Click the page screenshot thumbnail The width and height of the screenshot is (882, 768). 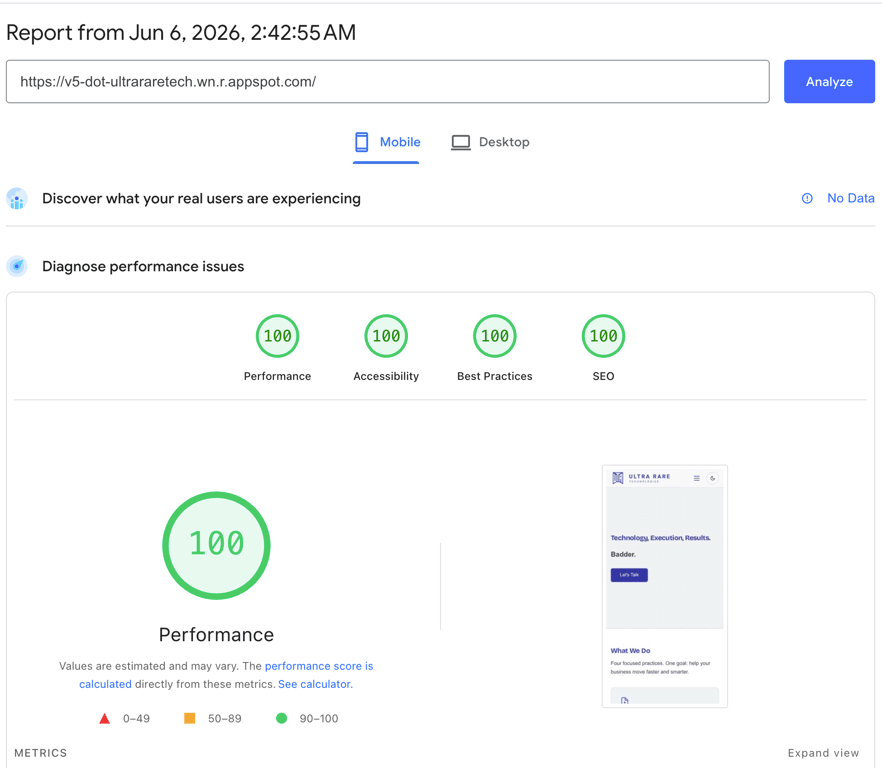point(665,586)
